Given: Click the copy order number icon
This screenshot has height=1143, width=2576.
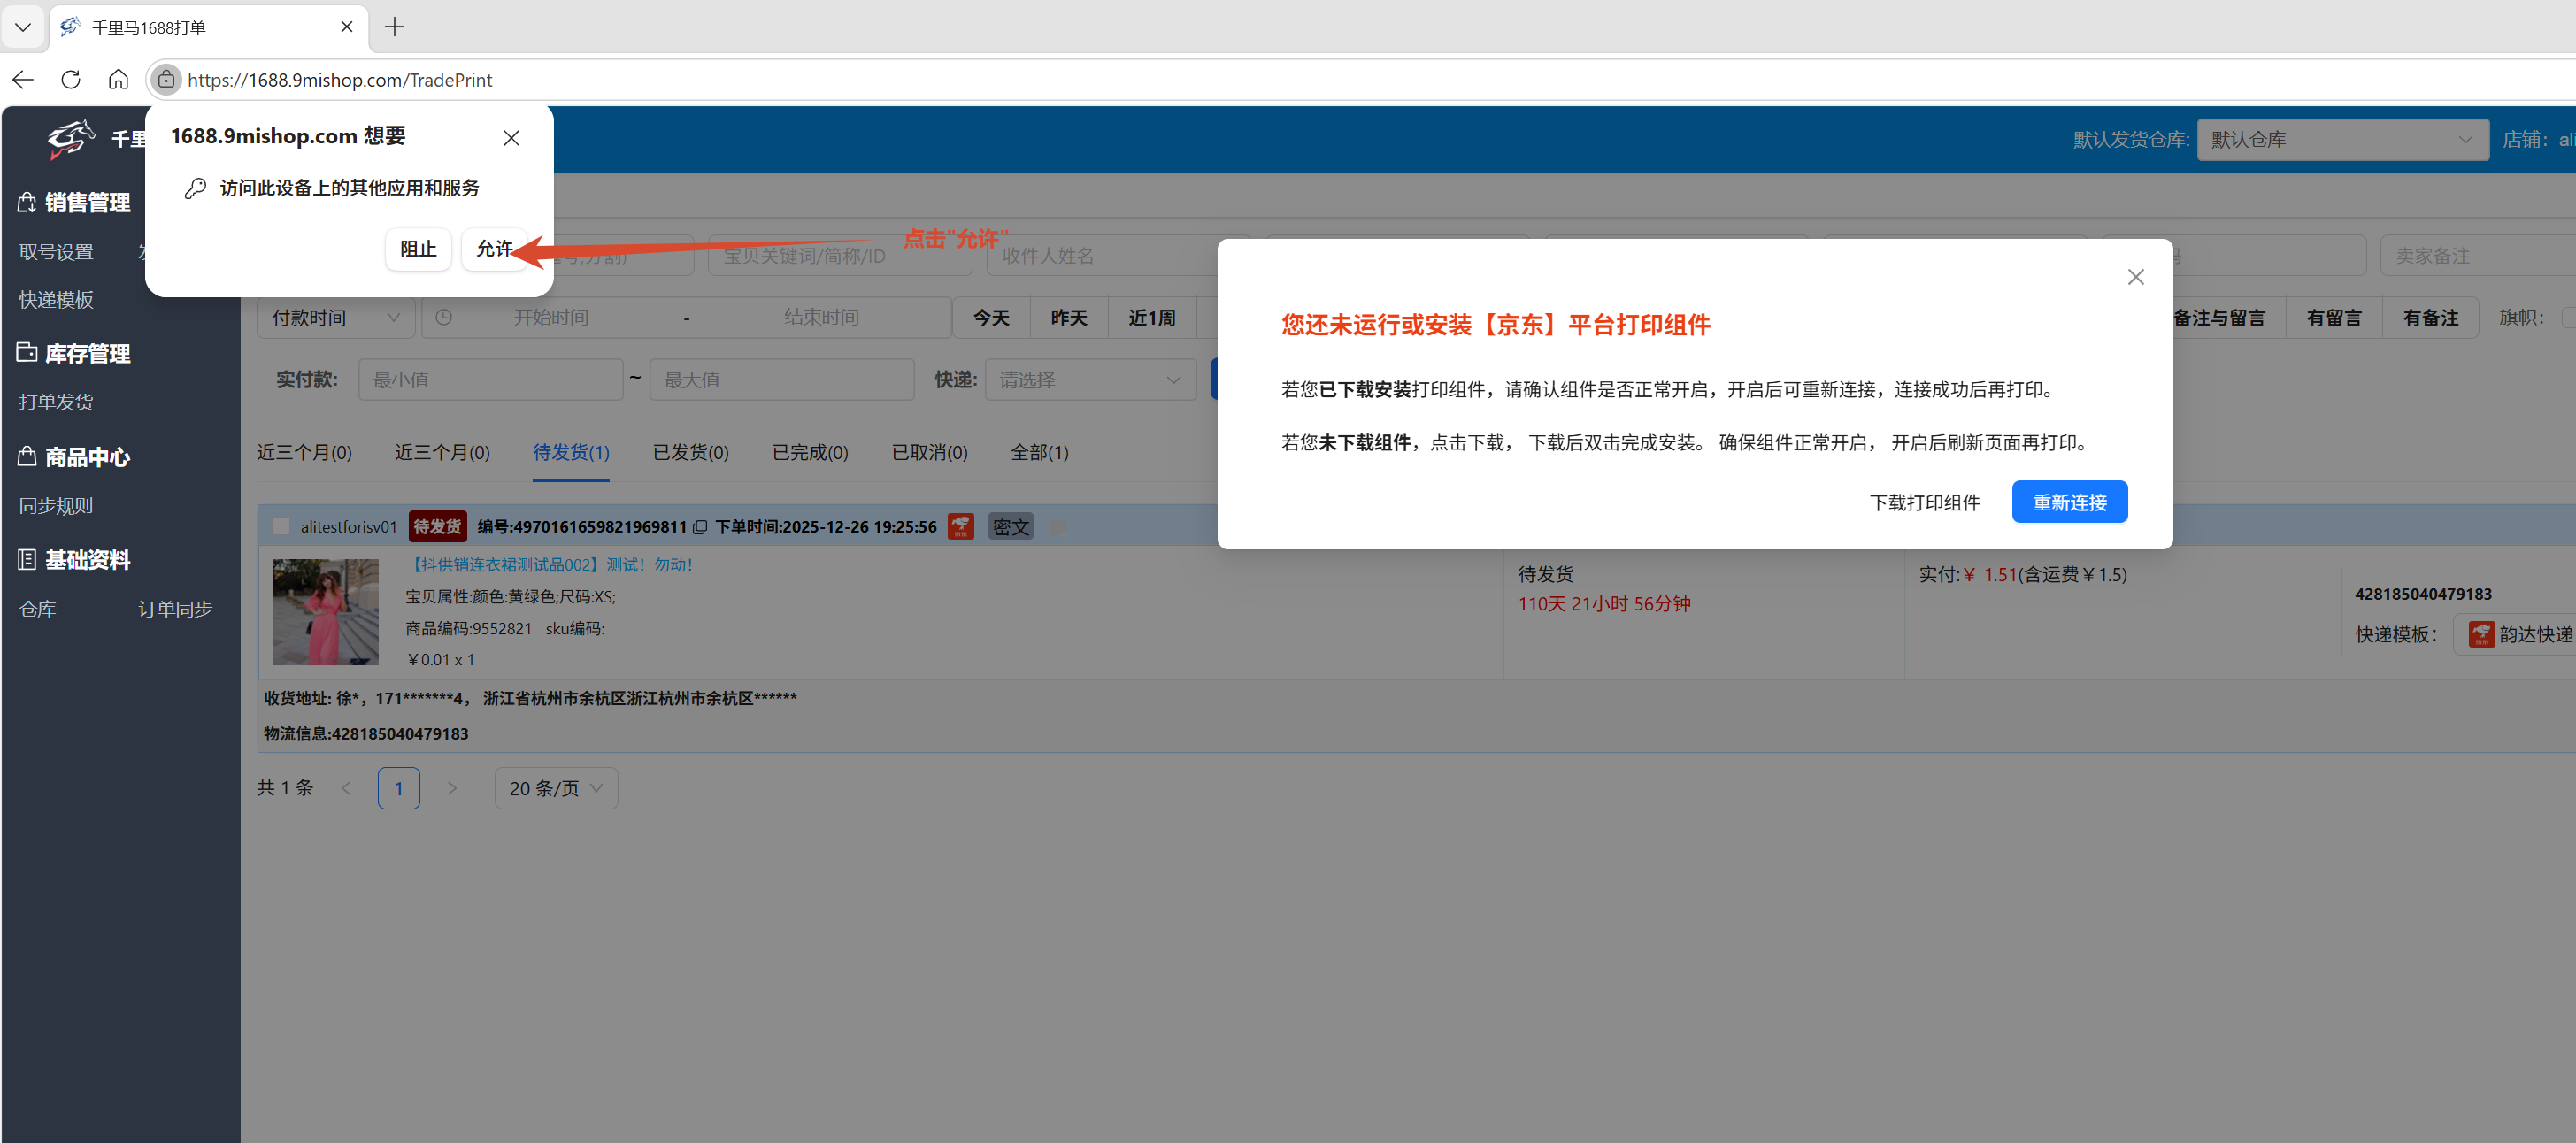Looking at the screenshot, I should coord(700,527).
